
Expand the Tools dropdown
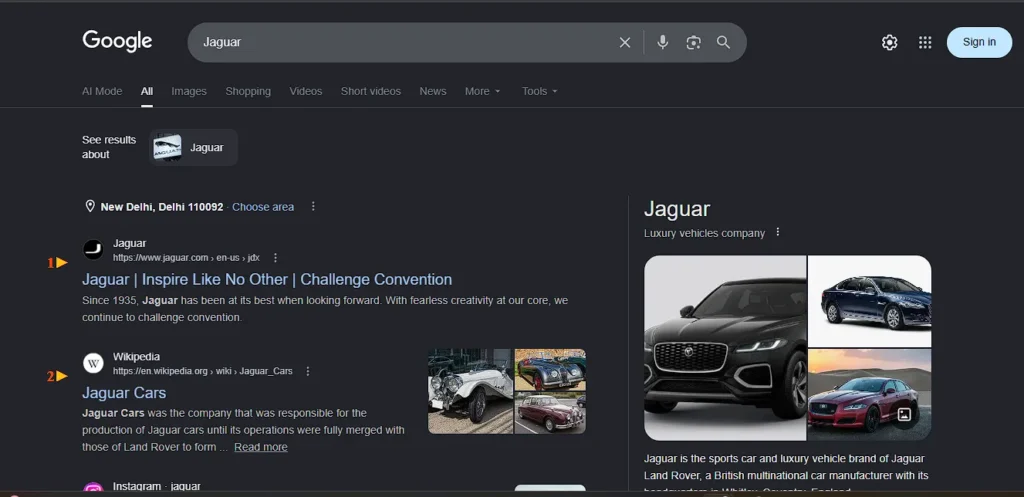[x=539, y=91]
